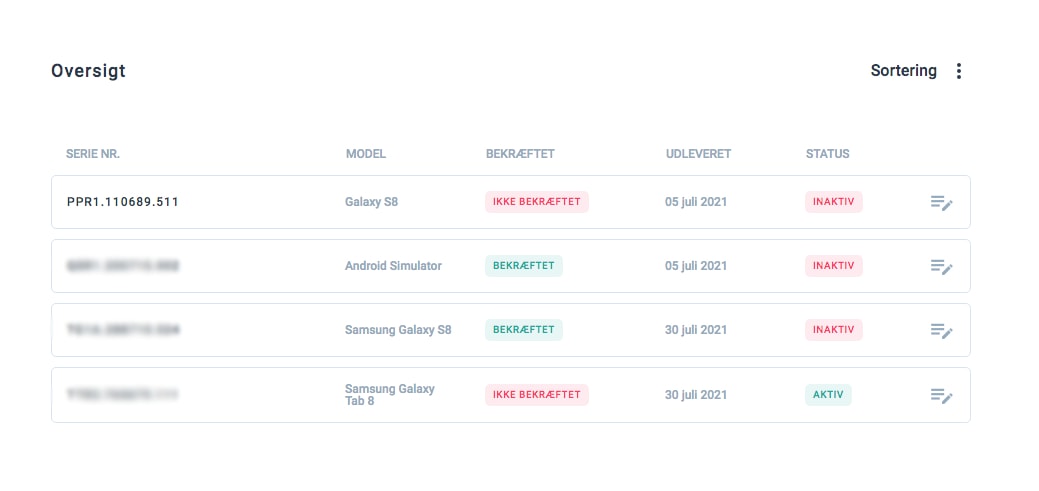Click the UDLEVERET column header
The height and width of the screenshot is (491, 1039).
698,154
